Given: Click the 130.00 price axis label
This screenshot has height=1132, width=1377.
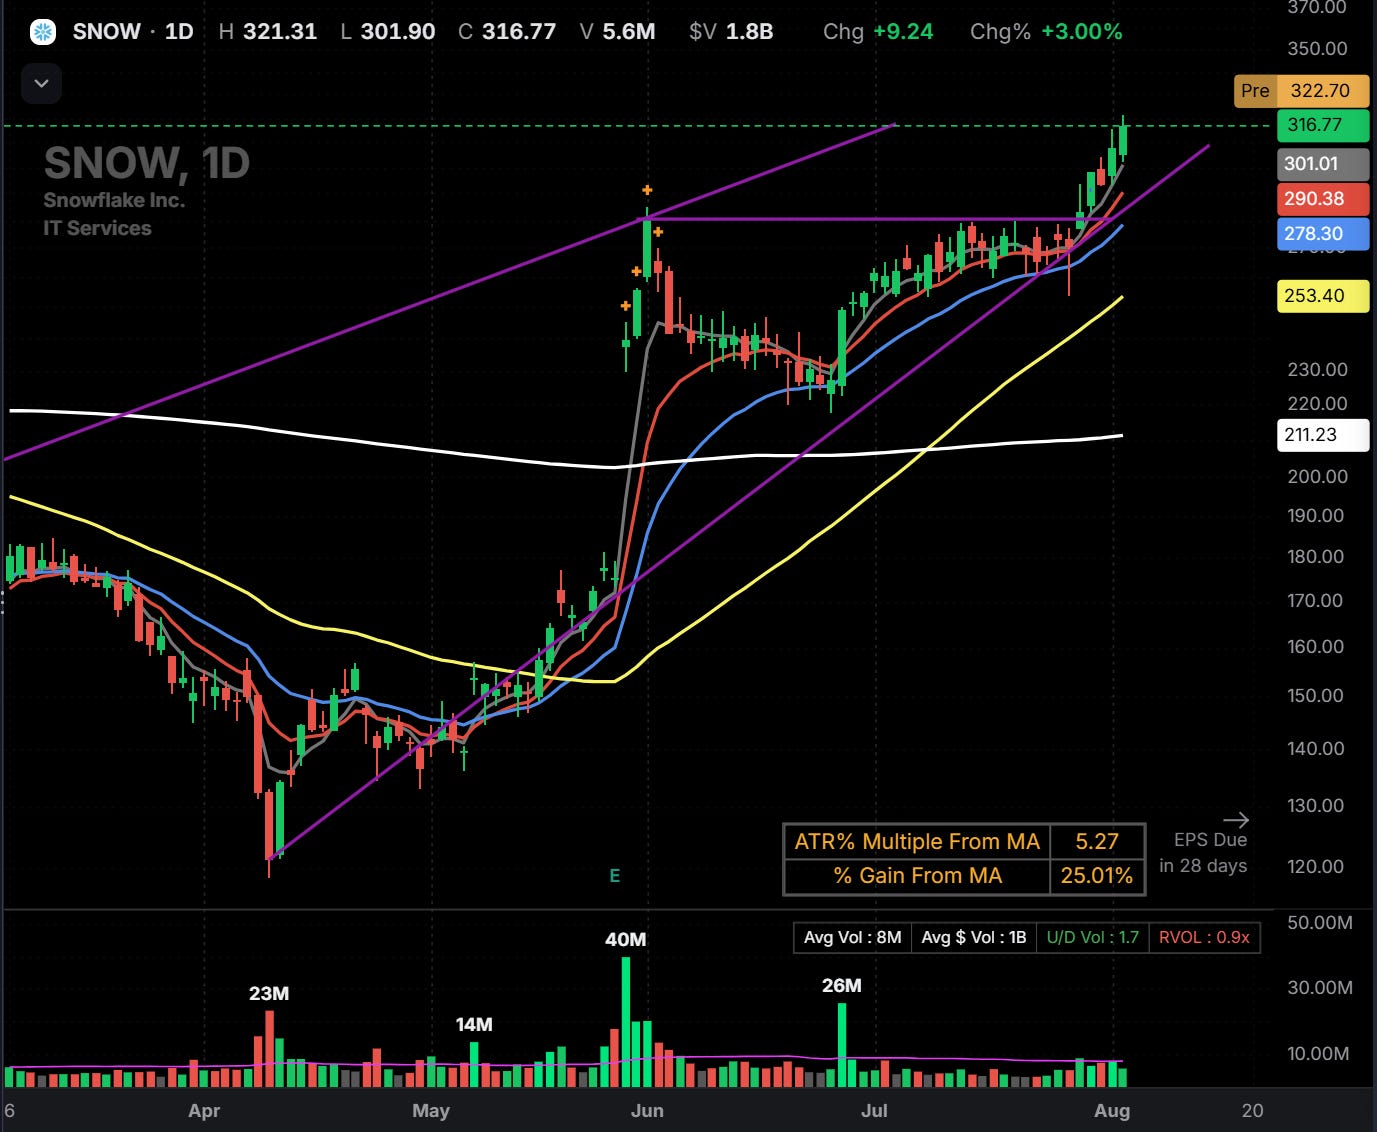Looking at the screenshot, I should click(1317, 806).
